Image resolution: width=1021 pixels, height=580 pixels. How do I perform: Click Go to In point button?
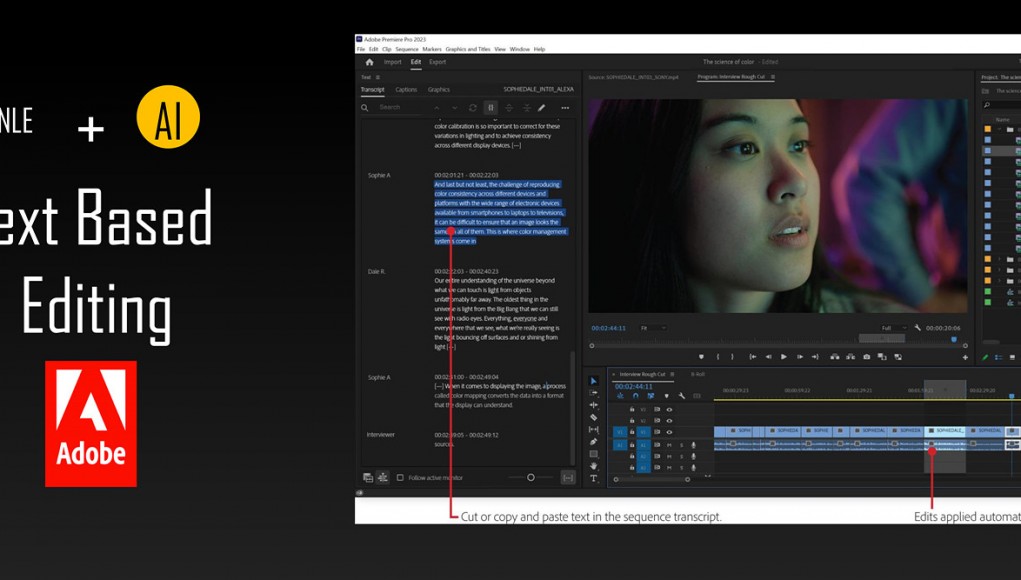click(753, 357)
